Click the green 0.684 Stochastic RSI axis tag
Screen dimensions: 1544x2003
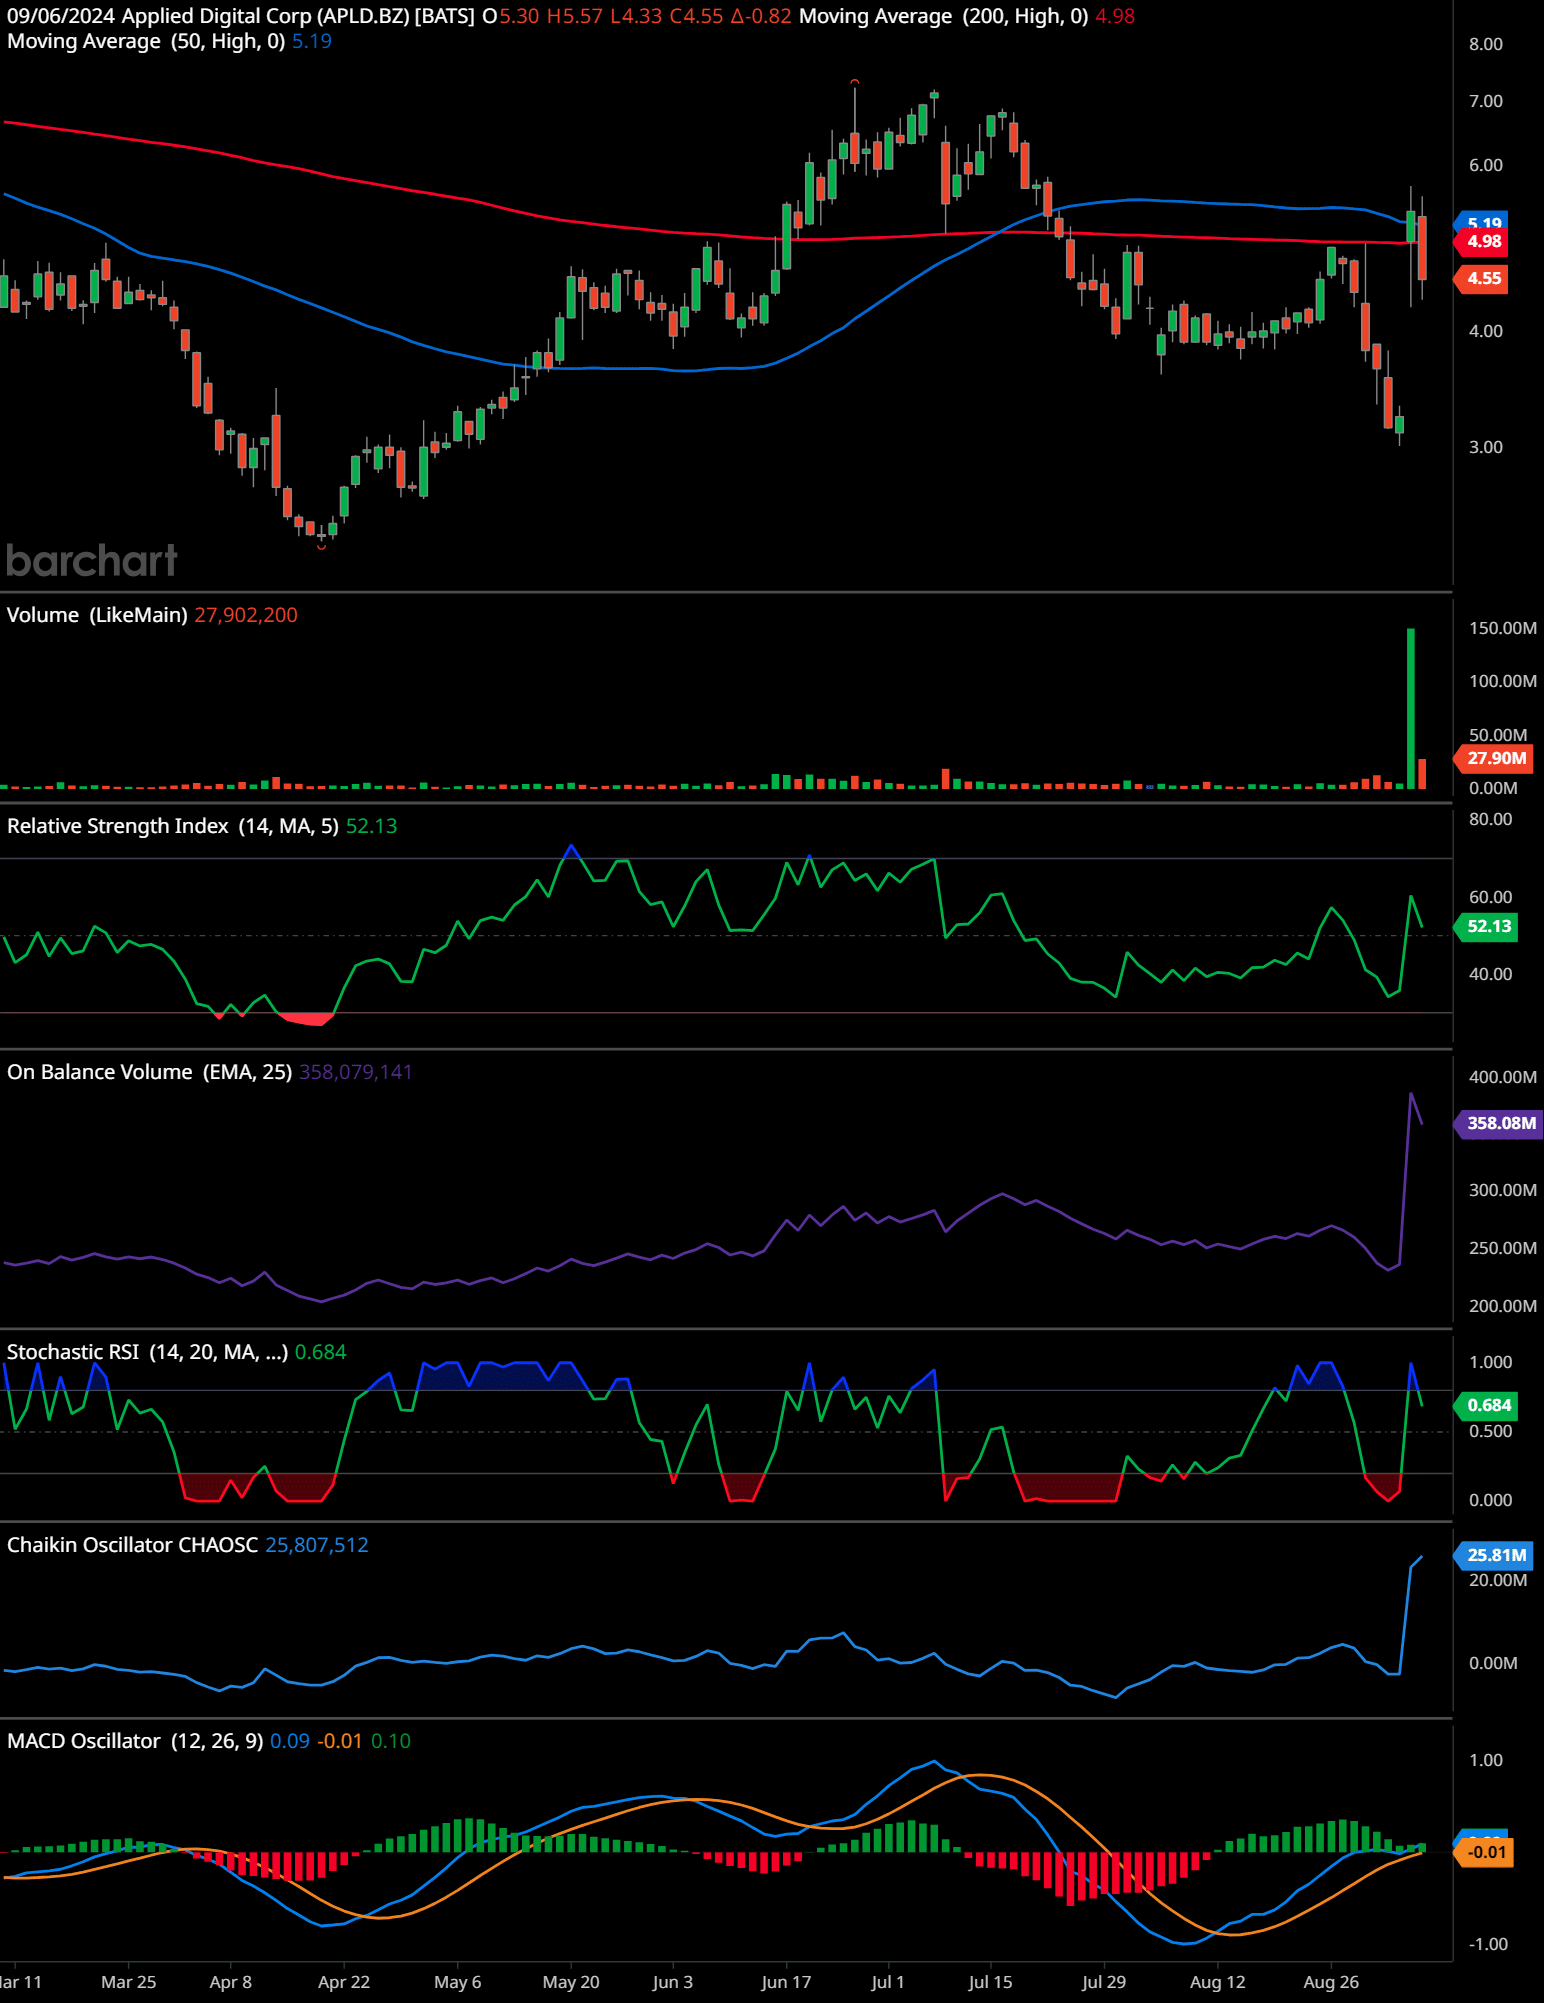(x=1487, y=1405)
